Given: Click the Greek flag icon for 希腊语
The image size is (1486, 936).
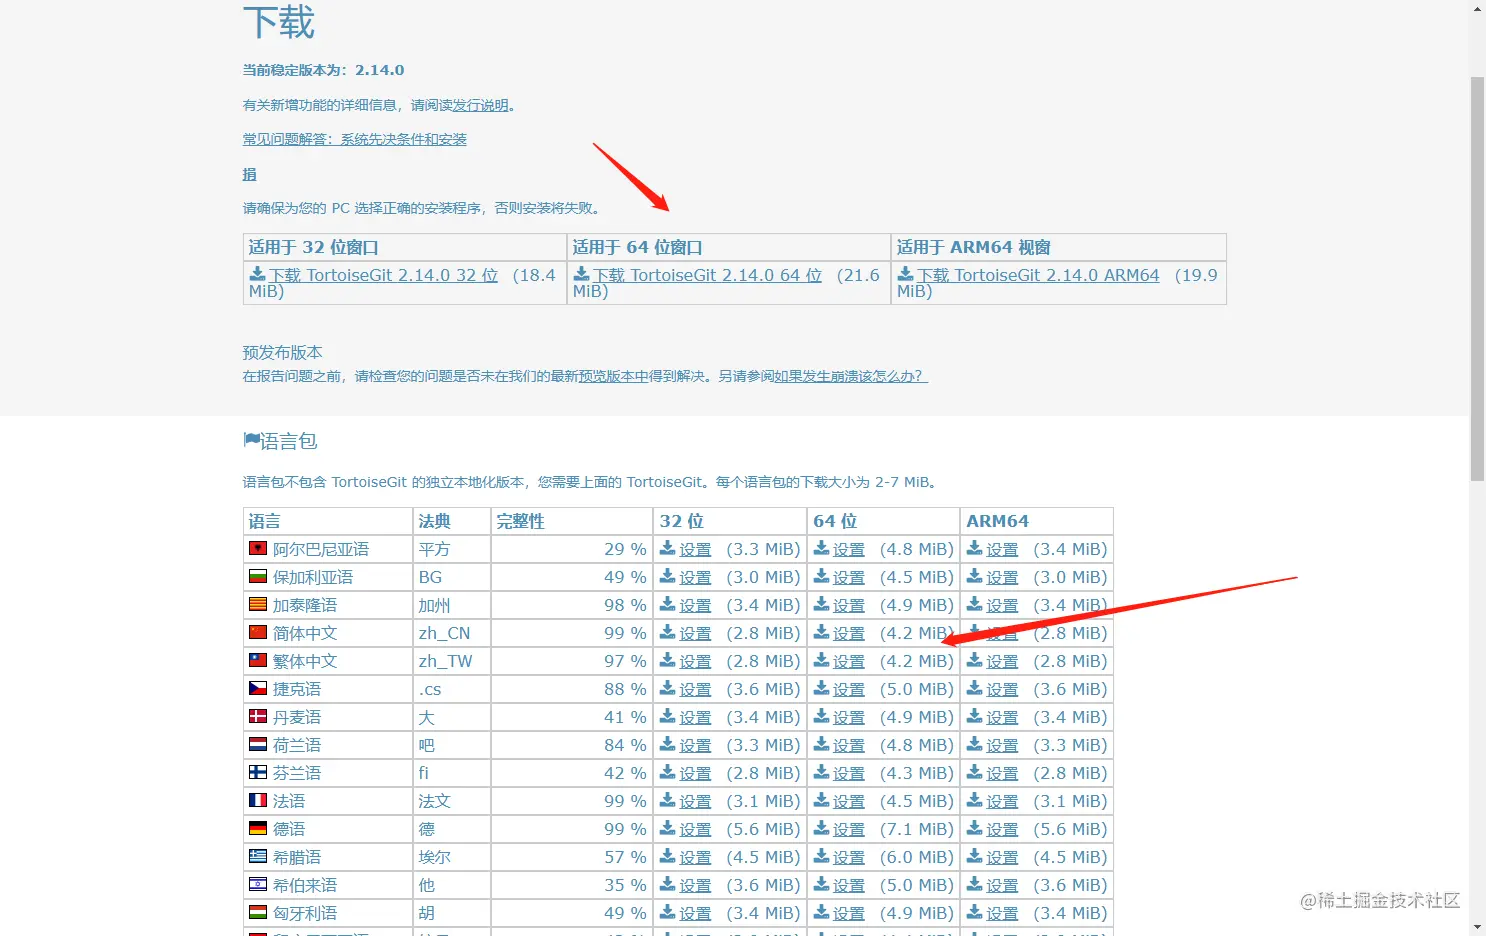Looking at the screenshot, I should [x=258, y=856].
